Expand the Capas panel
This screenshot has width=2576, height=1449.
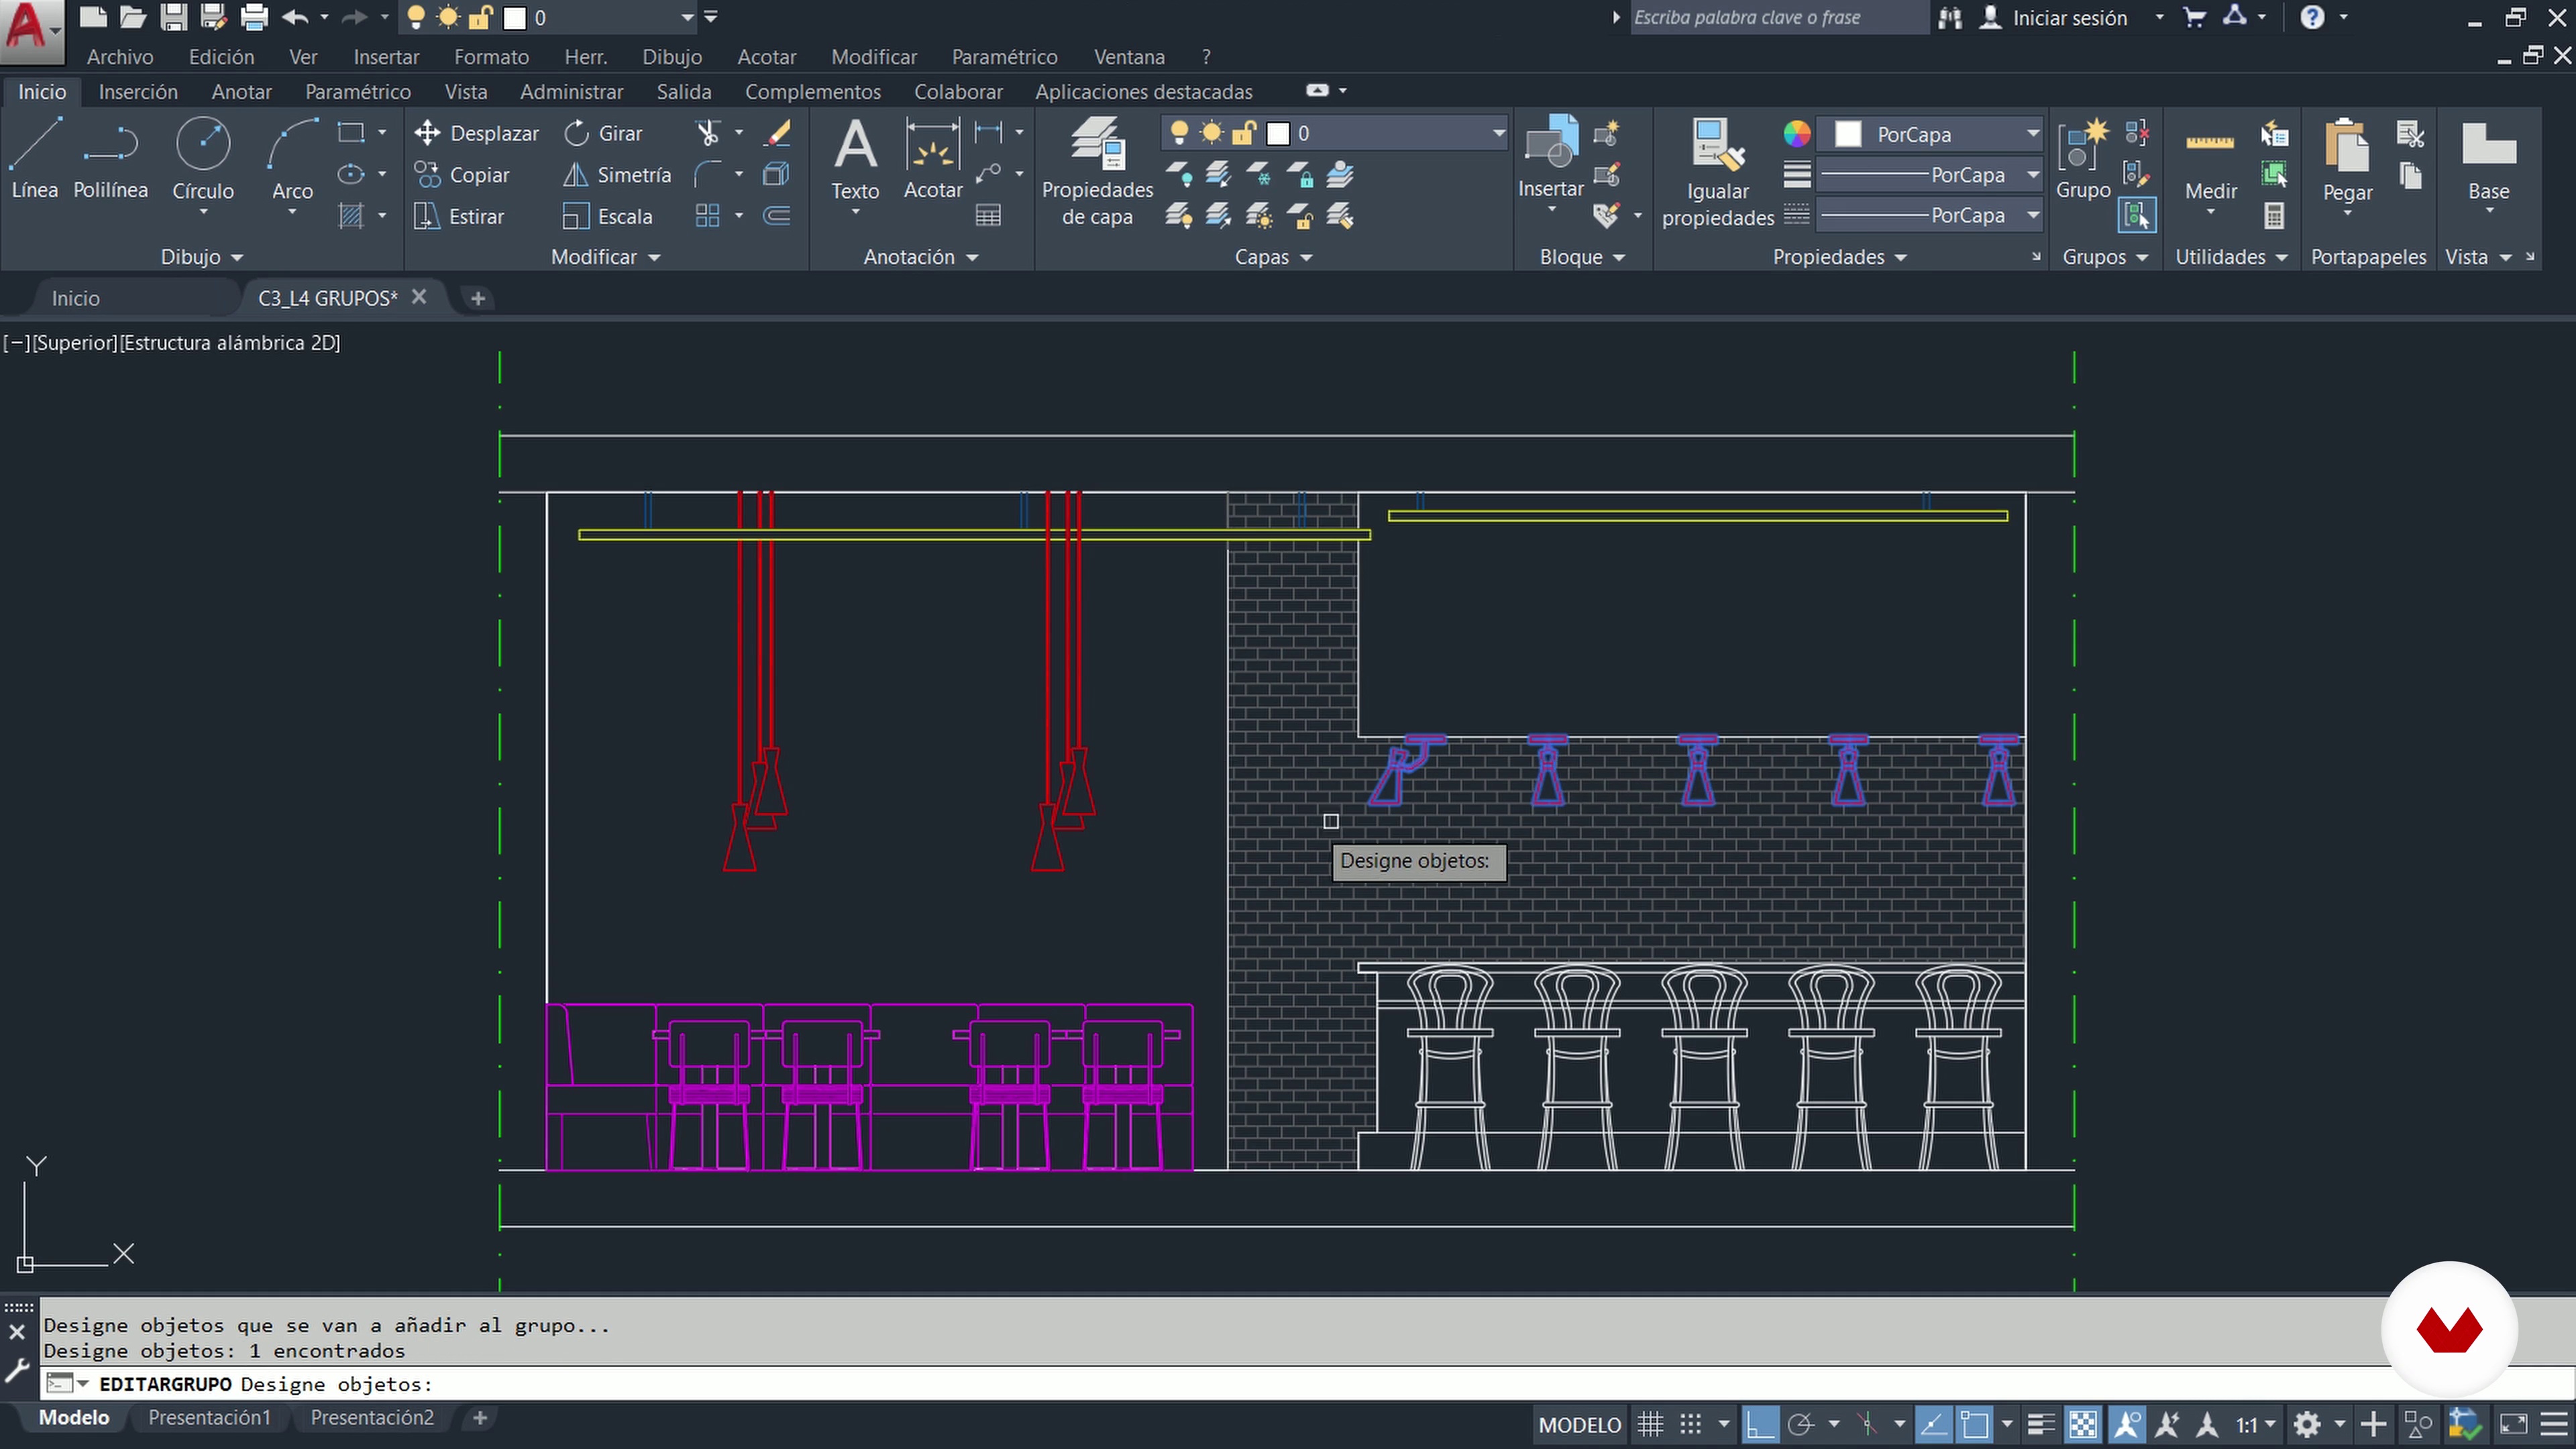coord(1273,257)
